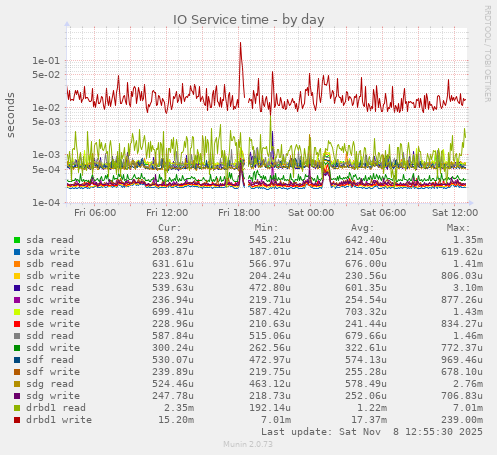Click the sdc read indigo legend swatch

(17, 288)
